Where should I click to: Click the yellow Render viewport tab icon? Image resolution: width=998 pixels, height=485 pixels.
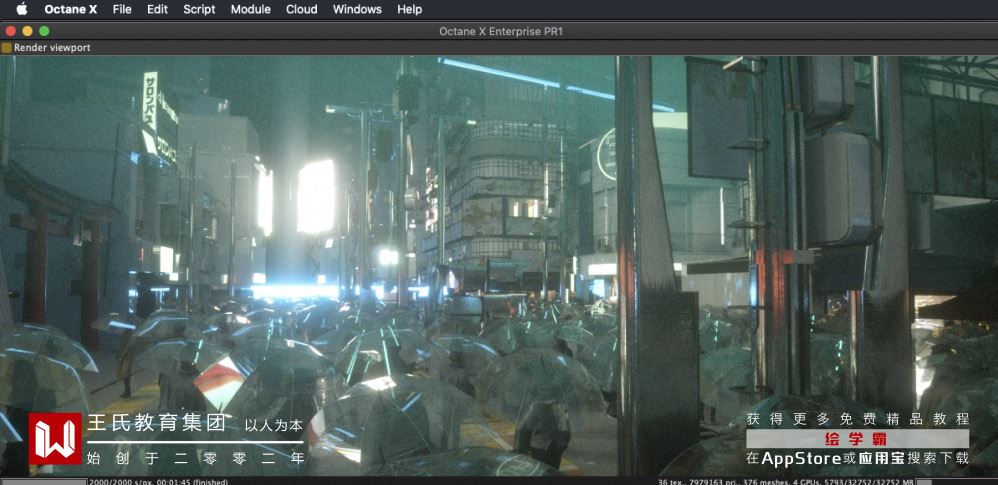[6, 48]
